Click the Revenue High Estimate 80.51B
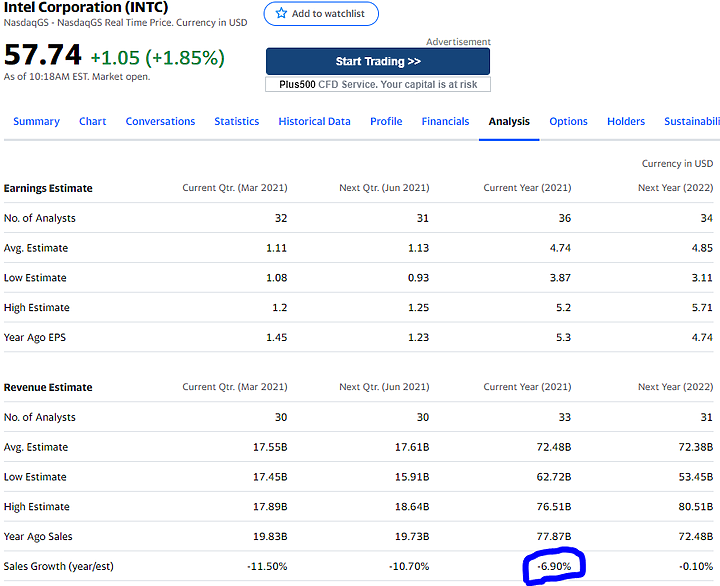This screenshot has height=586, width=720. coord(696,507)
